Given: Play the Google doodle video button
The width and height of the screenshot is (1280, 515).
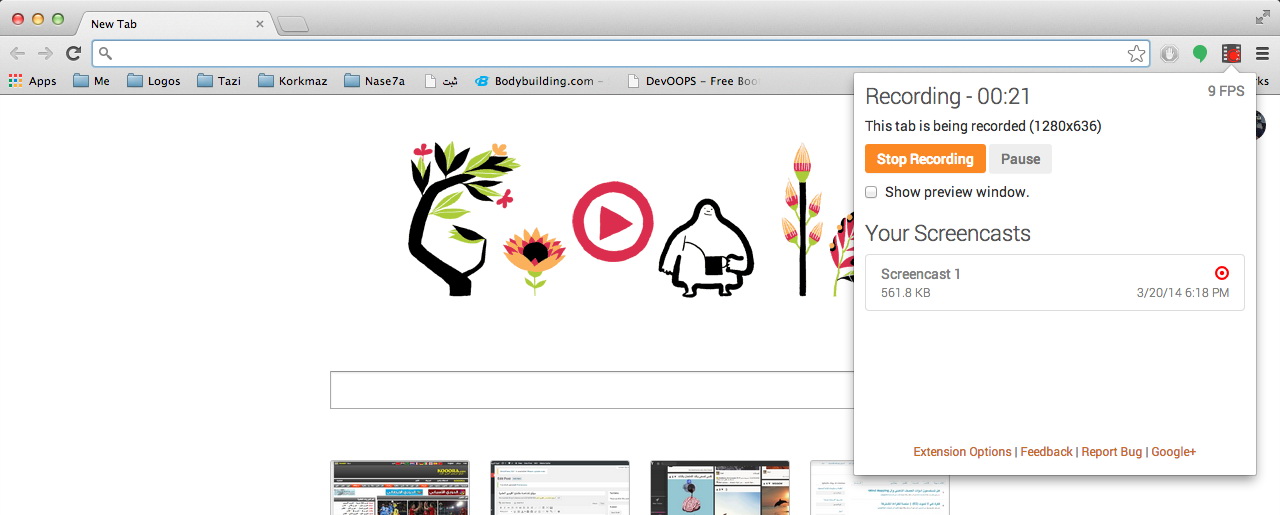Looking at the screenshot, I should pos(612,222).
